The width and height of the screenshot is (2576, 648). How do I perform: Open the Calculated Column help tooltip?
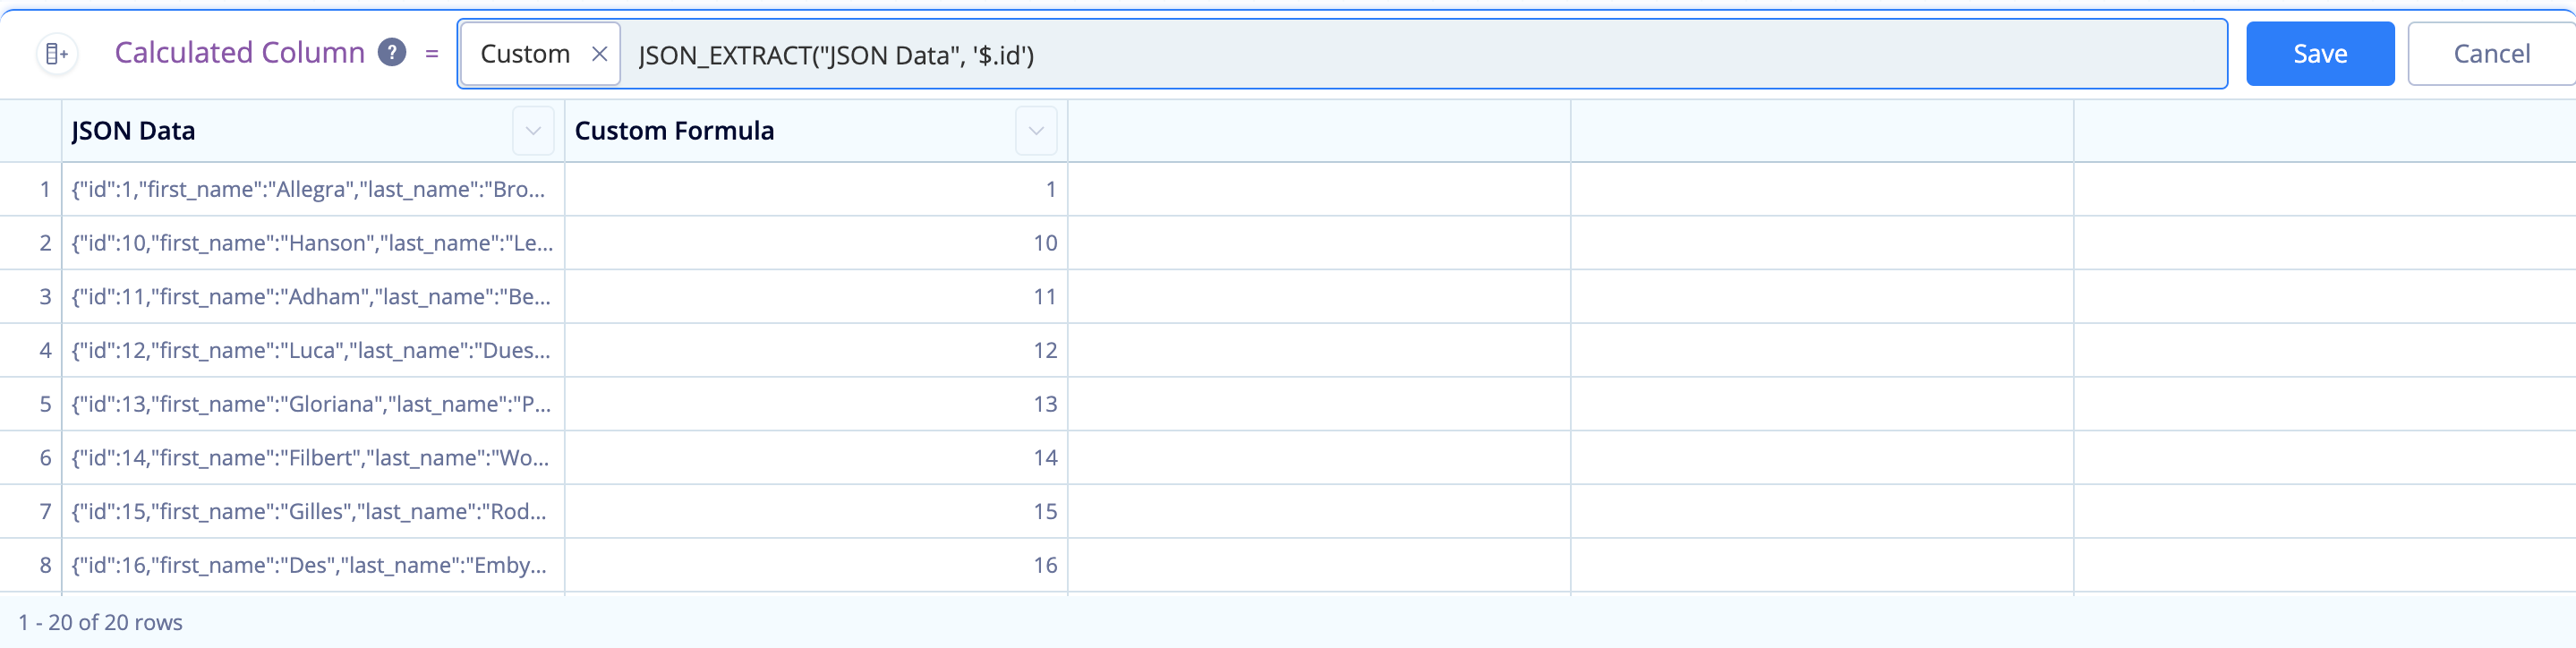(391, 52)
